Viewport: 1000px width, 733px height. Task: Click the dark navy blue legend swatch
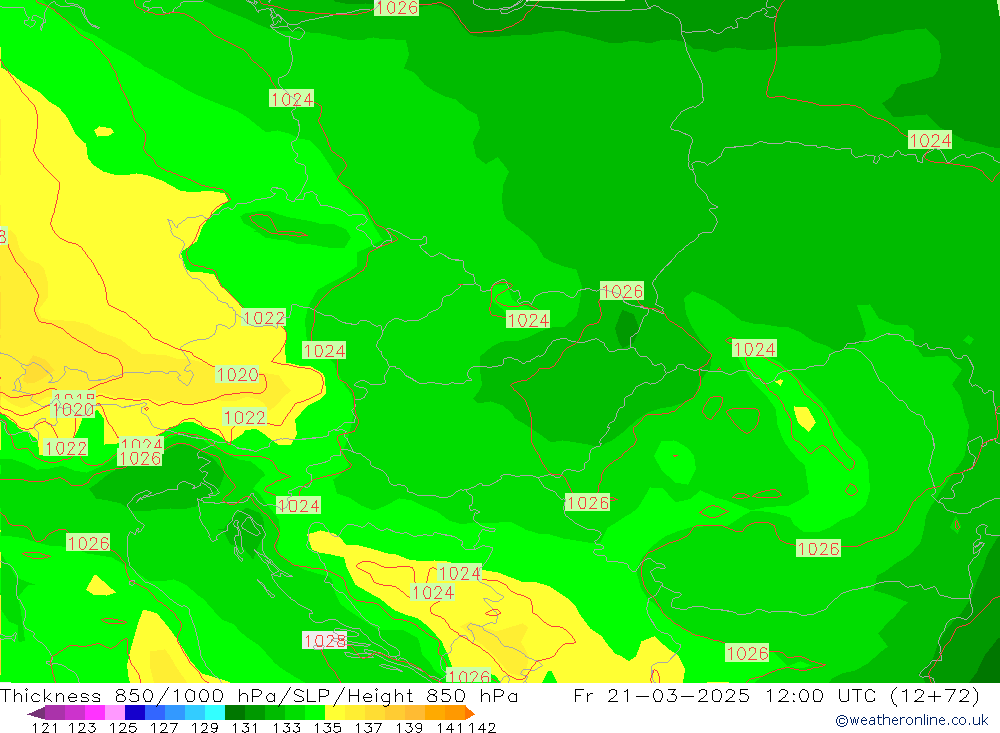point(135,713)
